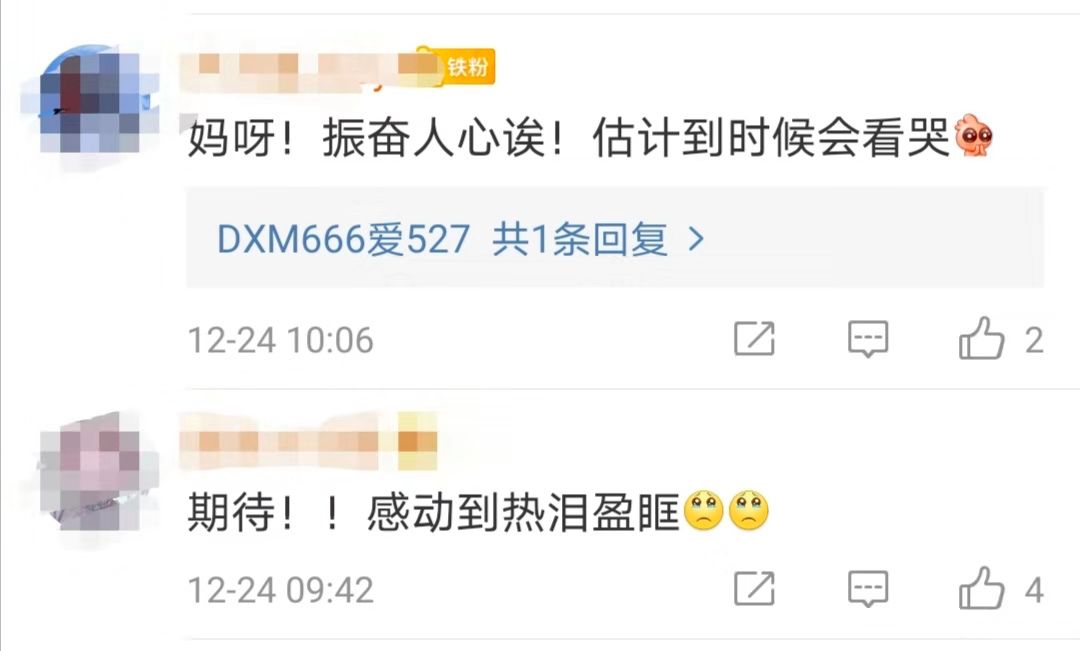1080x651 pixels.
Task: View the 共1条回复 reply thread
Action: click(579, 239)
